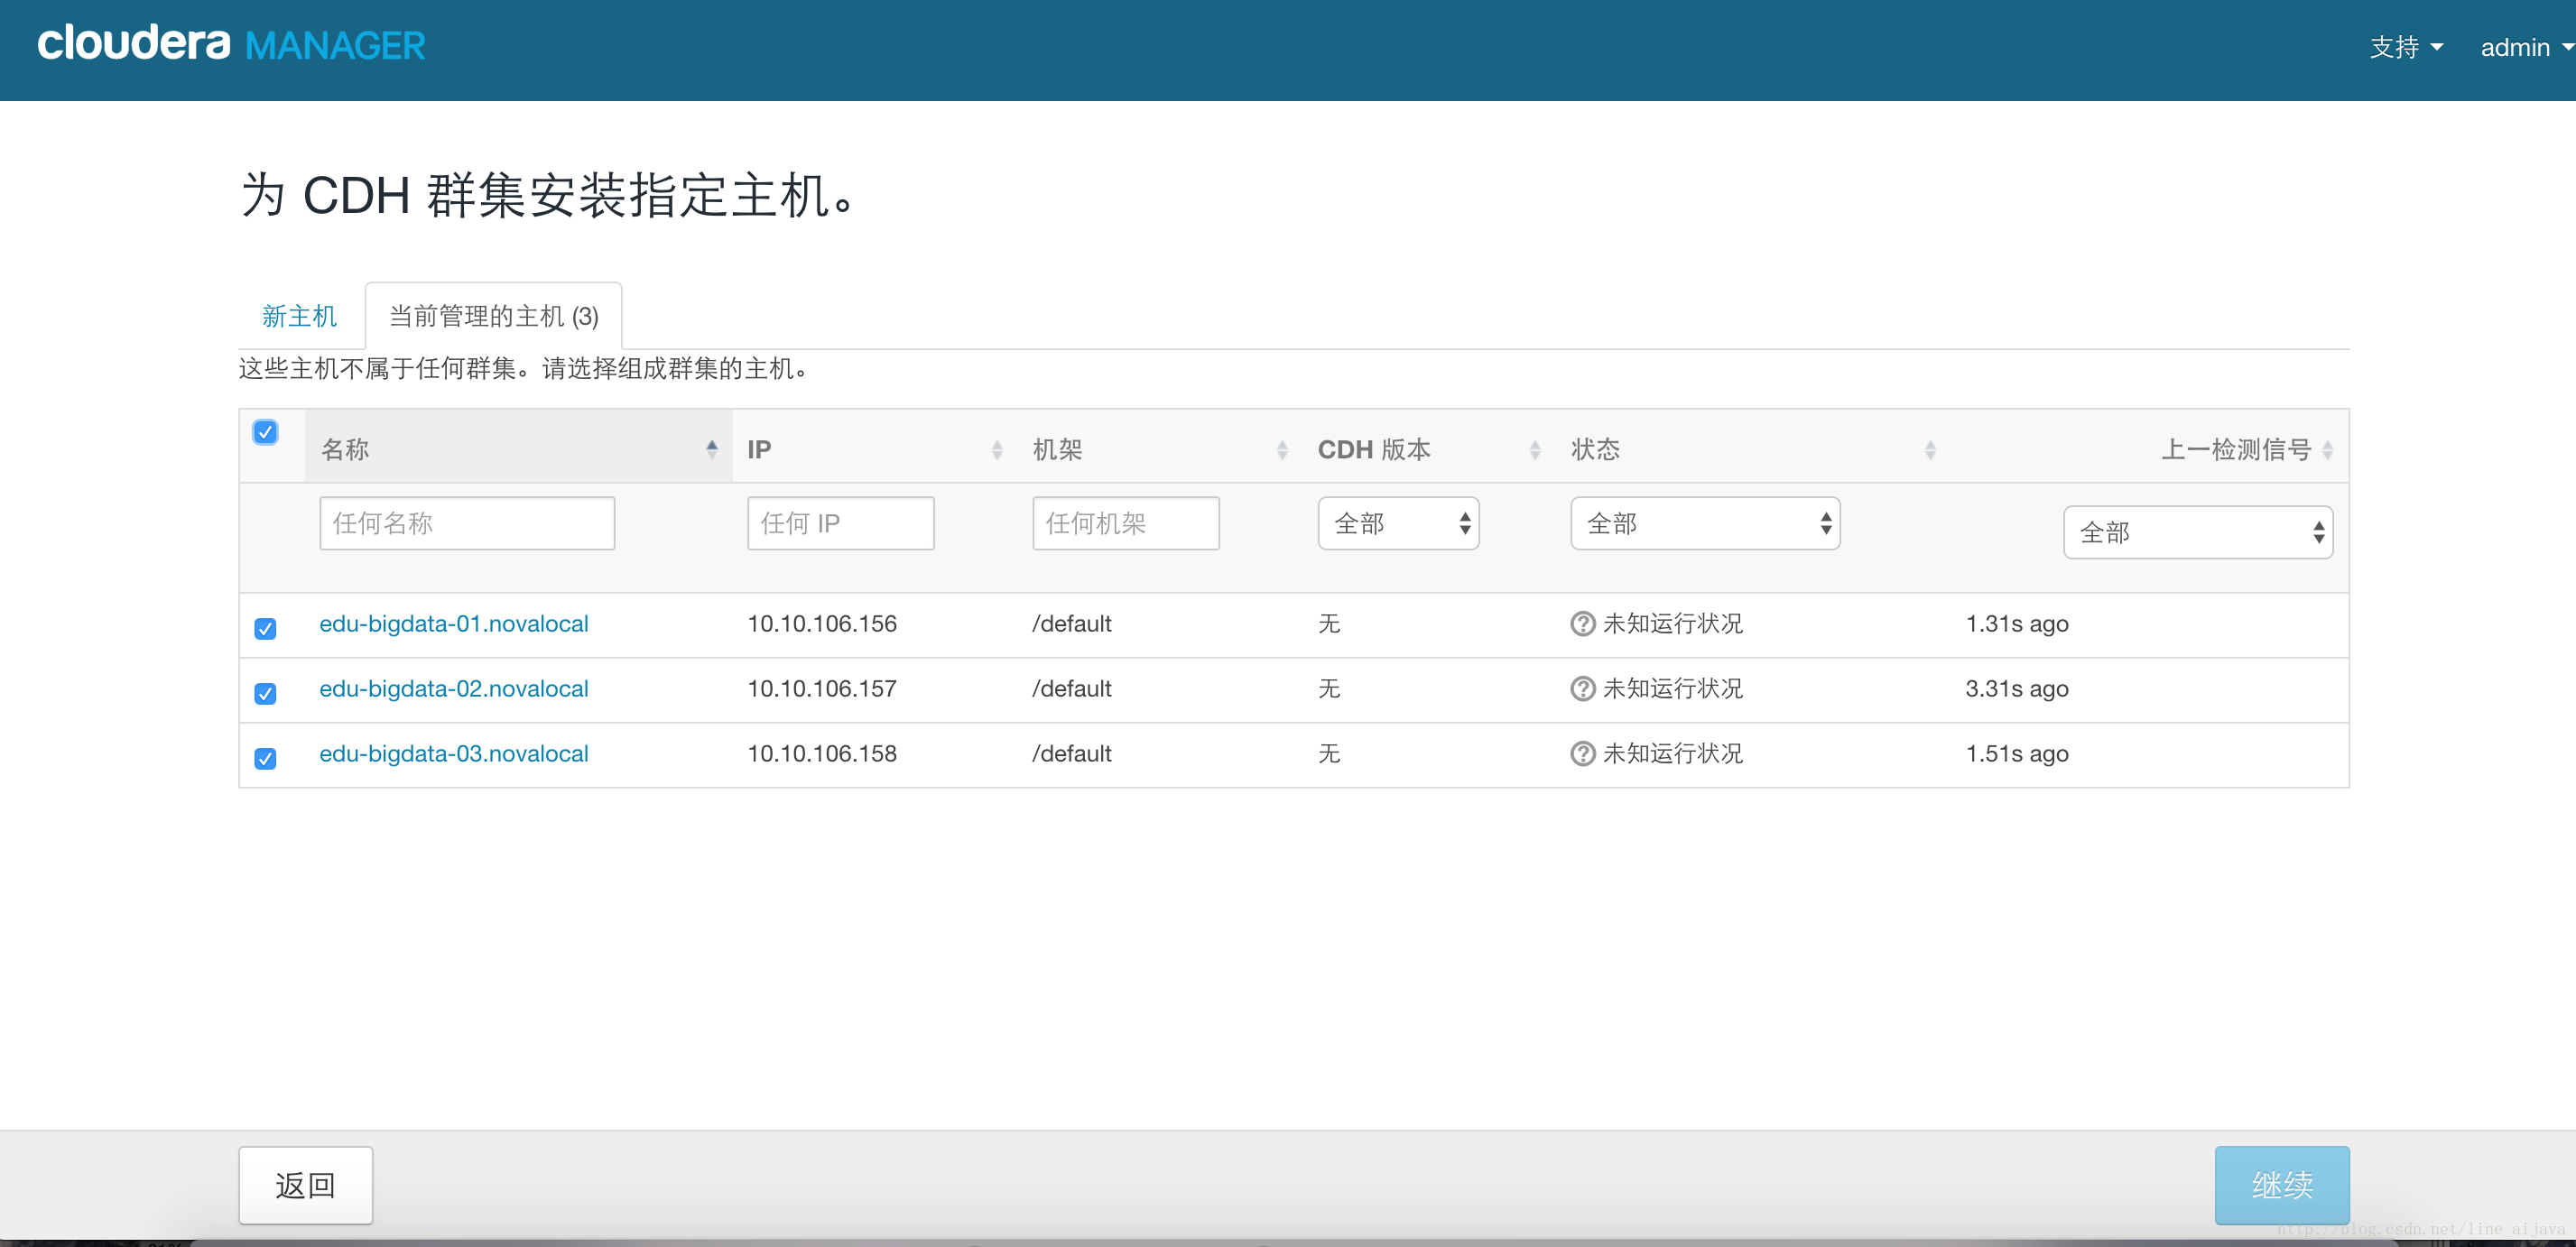This screenshot has width=2576, height=1247.
Task: Click unknown-health icon for edu-bigdata-03
Action: [x=1582, y=754]
